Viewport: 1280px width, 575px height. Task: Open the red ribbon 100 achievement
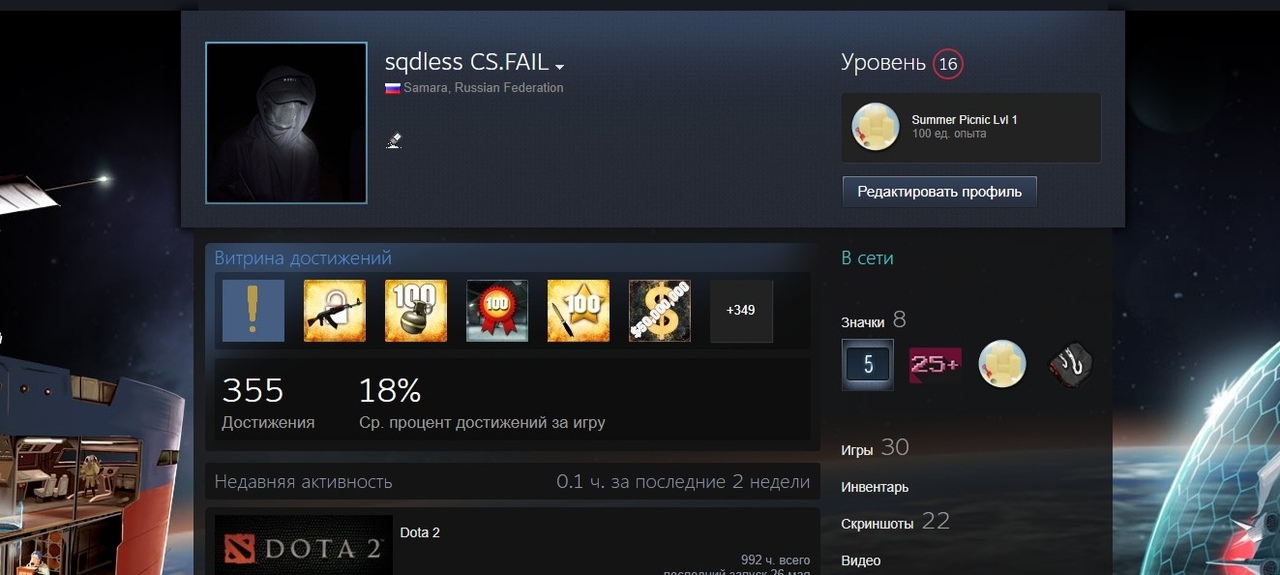pos(497,310)
